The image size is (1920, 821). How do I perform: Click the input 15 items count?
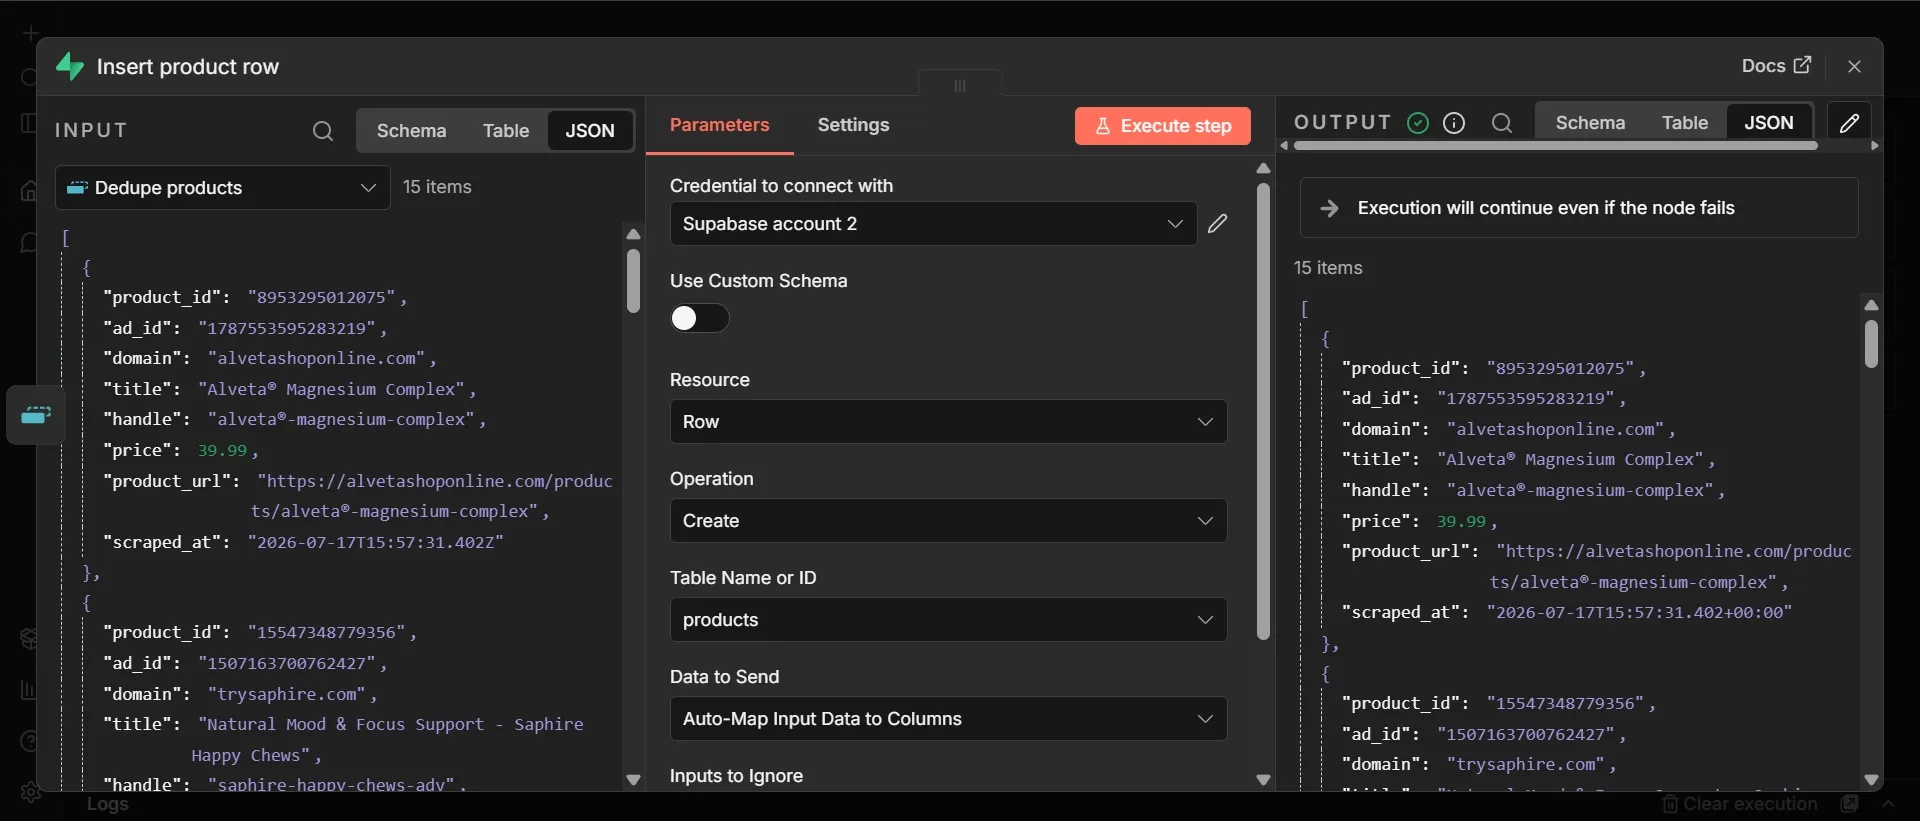[x=437, y=187]
